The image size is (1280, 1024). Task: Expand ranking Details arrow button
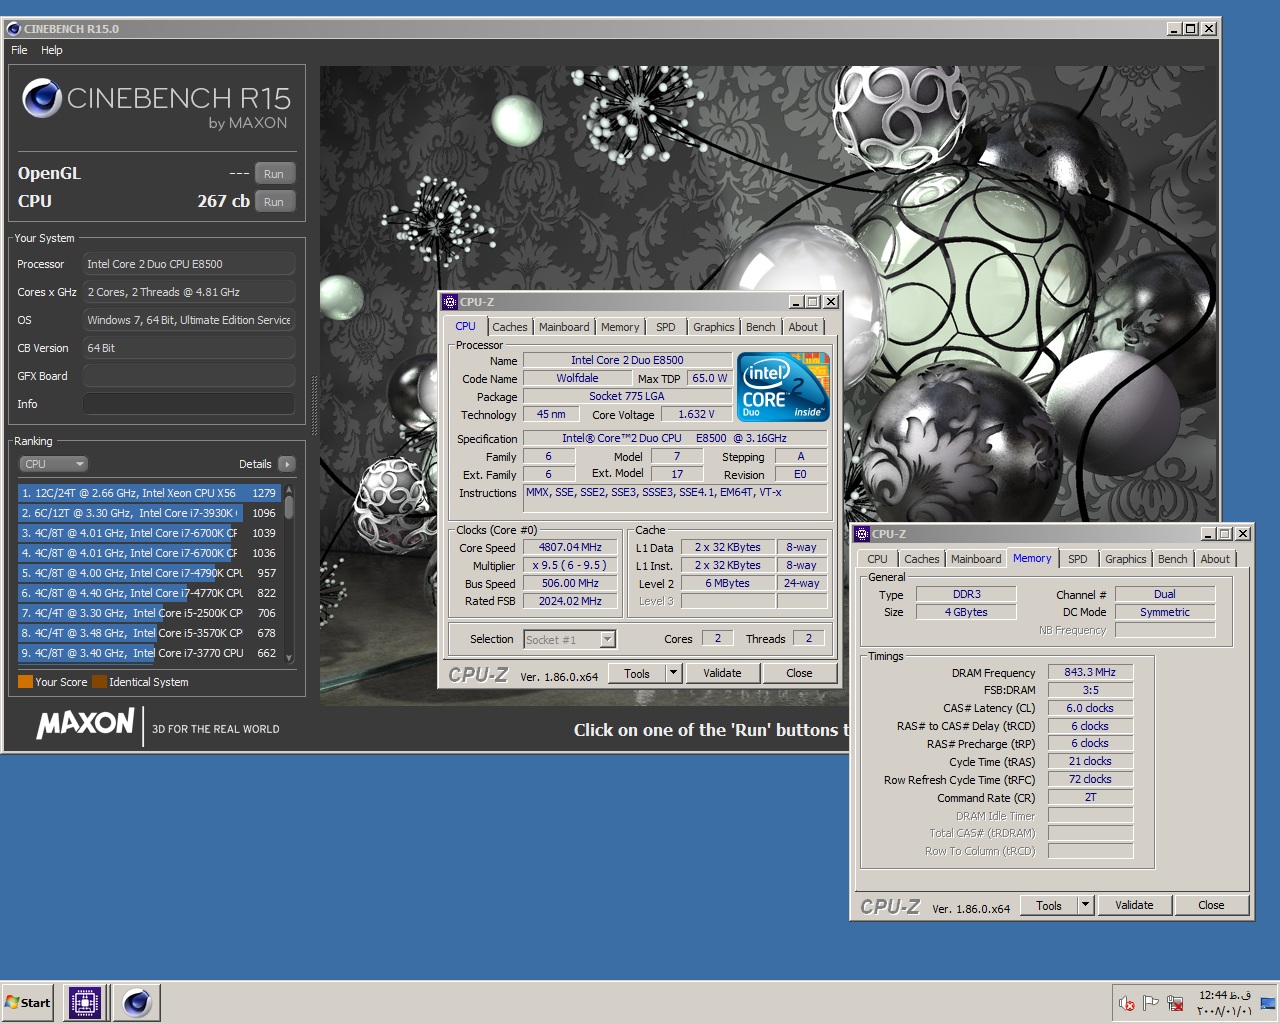coord(287,464)
